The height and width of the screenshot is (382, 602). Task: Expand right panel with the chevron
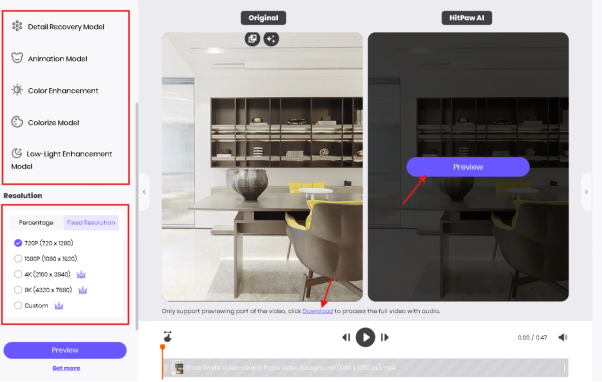586,192
